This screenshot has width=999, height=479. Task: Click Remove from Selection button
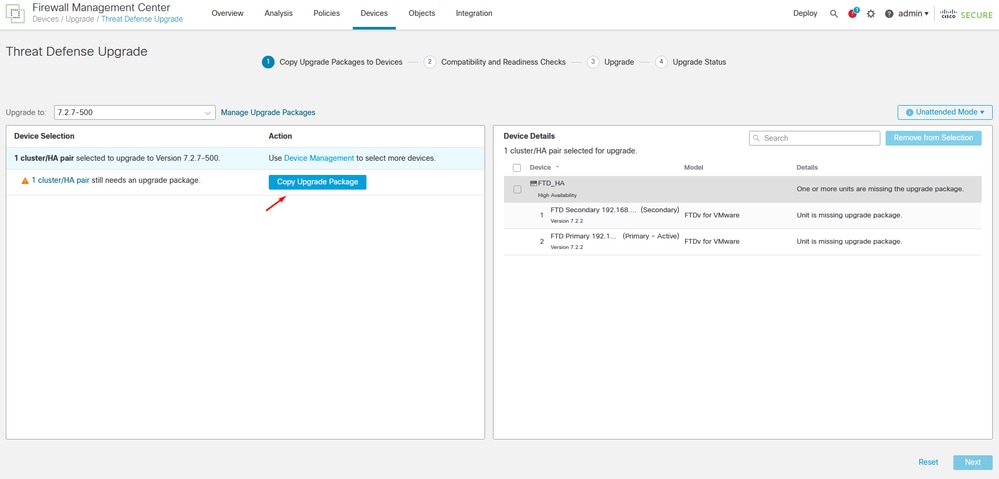click(933, 138)
